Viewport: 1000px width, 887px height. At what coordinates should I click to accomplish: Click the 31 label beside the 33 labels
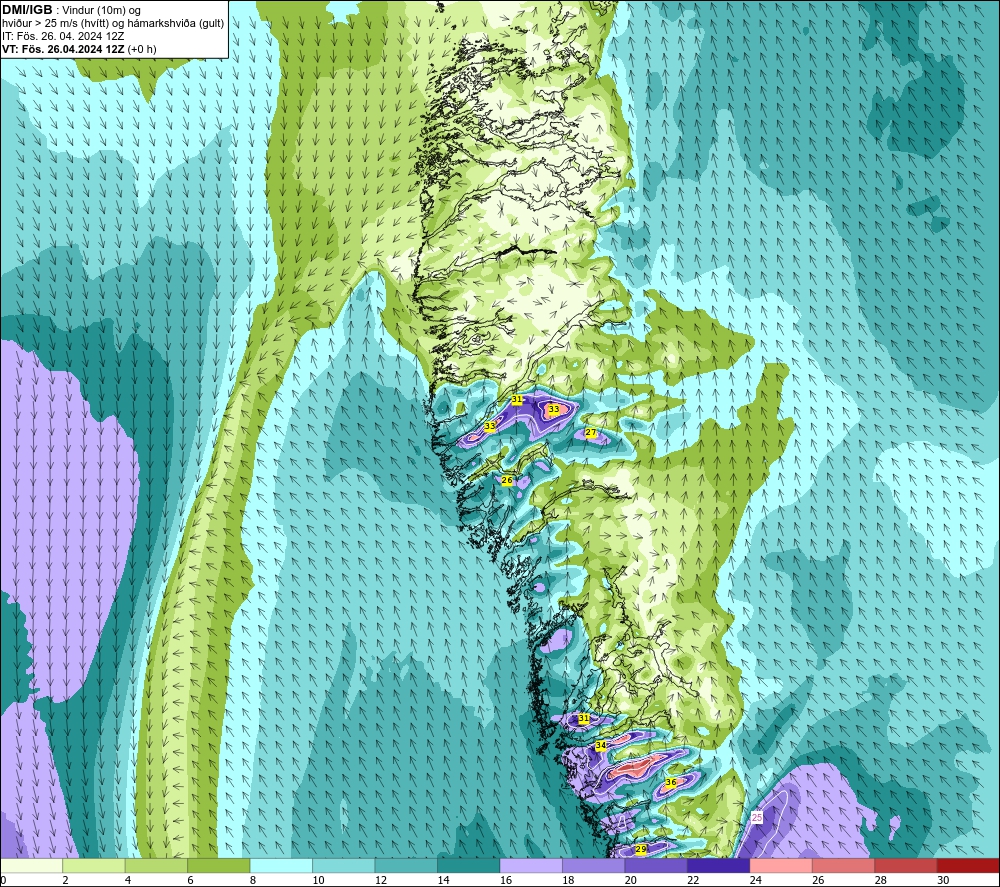click(x=517, y=399)
